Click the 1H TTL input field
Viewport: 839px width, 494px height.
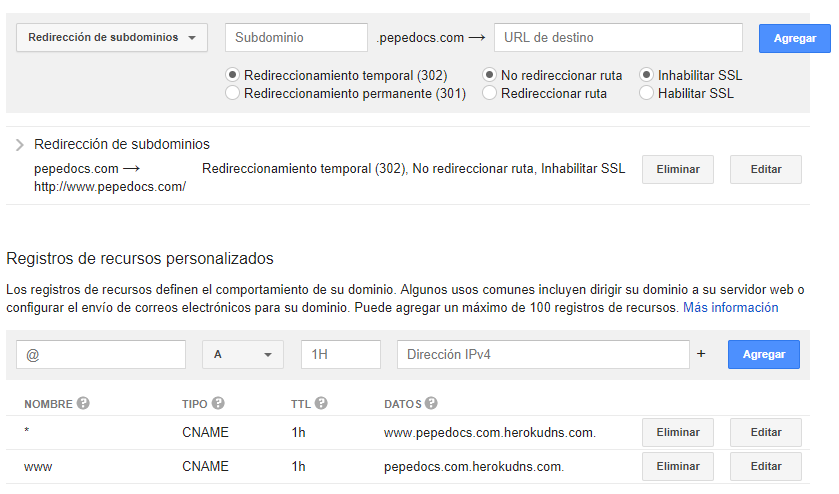click(341, 354)
